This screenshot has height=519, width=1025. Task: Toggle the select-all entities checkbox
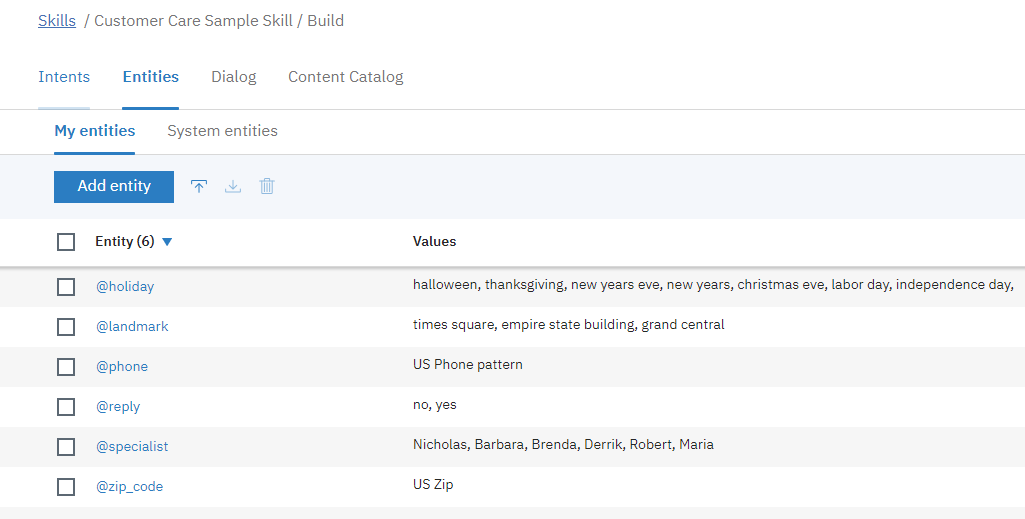click(66, 242)
